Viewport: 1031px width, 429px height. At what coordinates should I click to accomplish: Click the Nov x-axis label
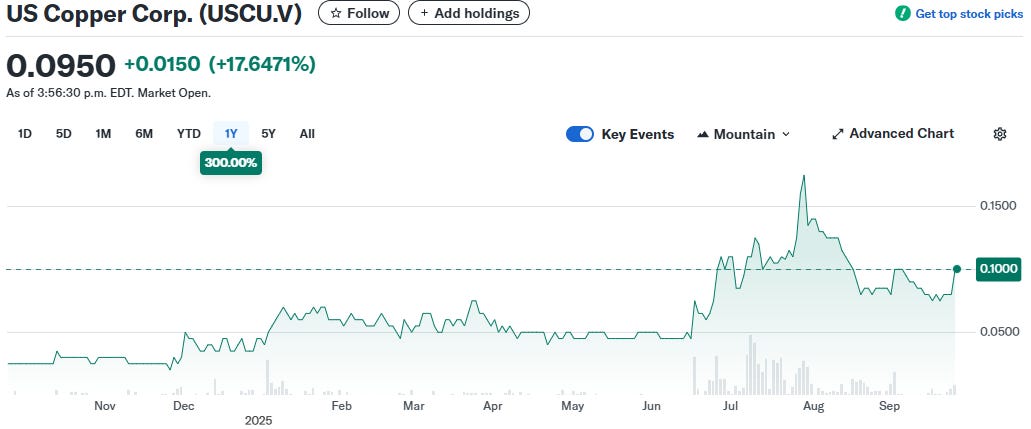[105, 406]
